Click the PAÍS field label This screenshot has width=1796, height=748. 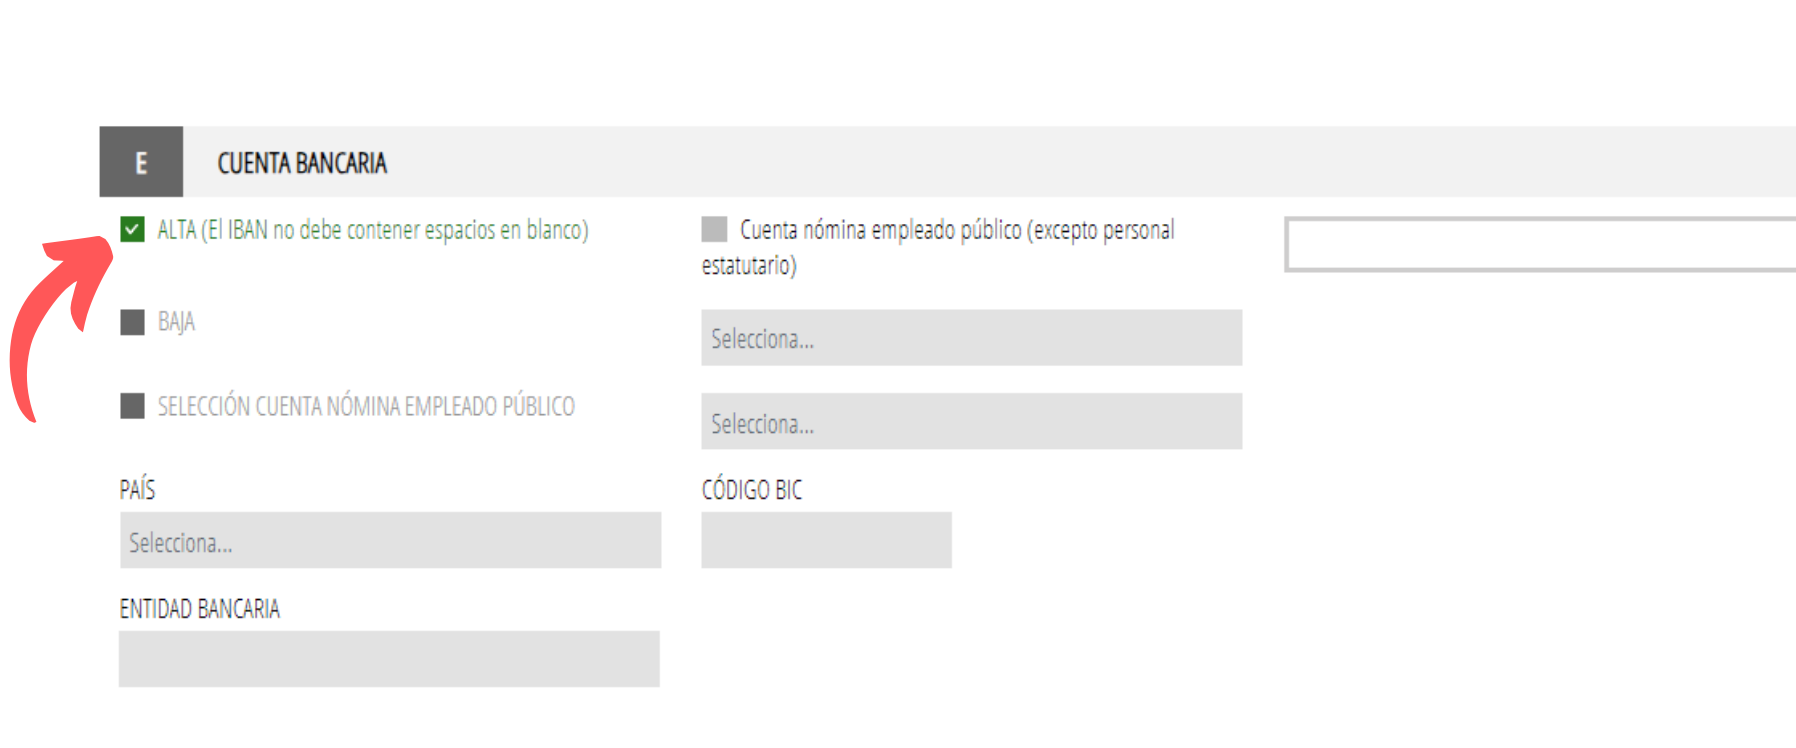[137, 489]
